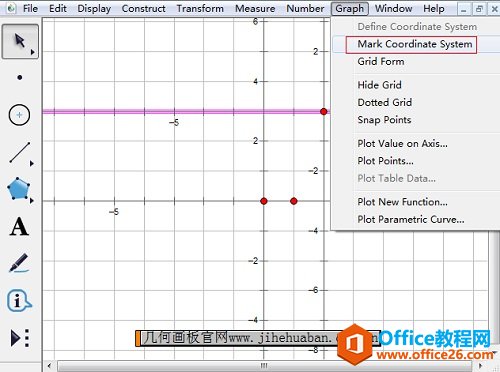Select the Straightedge line tool
Viewport: 500px width, 372px height.
tap(20, 153)
